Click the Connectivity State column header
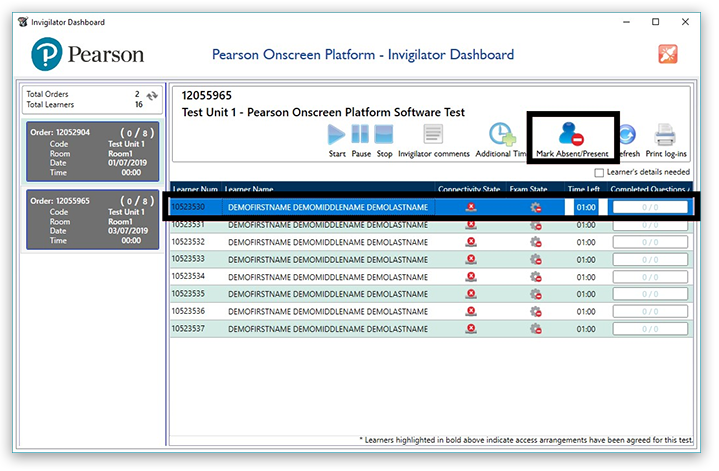Viewport: 719px width, 471px height. pyautogui.click(x=468, y=189)
